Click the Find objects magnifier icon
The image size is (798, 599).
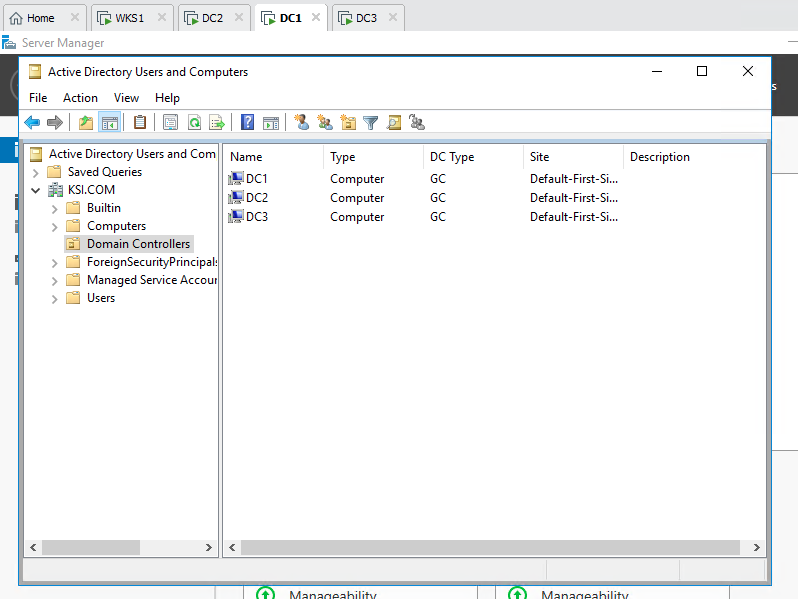coord(394,123)
